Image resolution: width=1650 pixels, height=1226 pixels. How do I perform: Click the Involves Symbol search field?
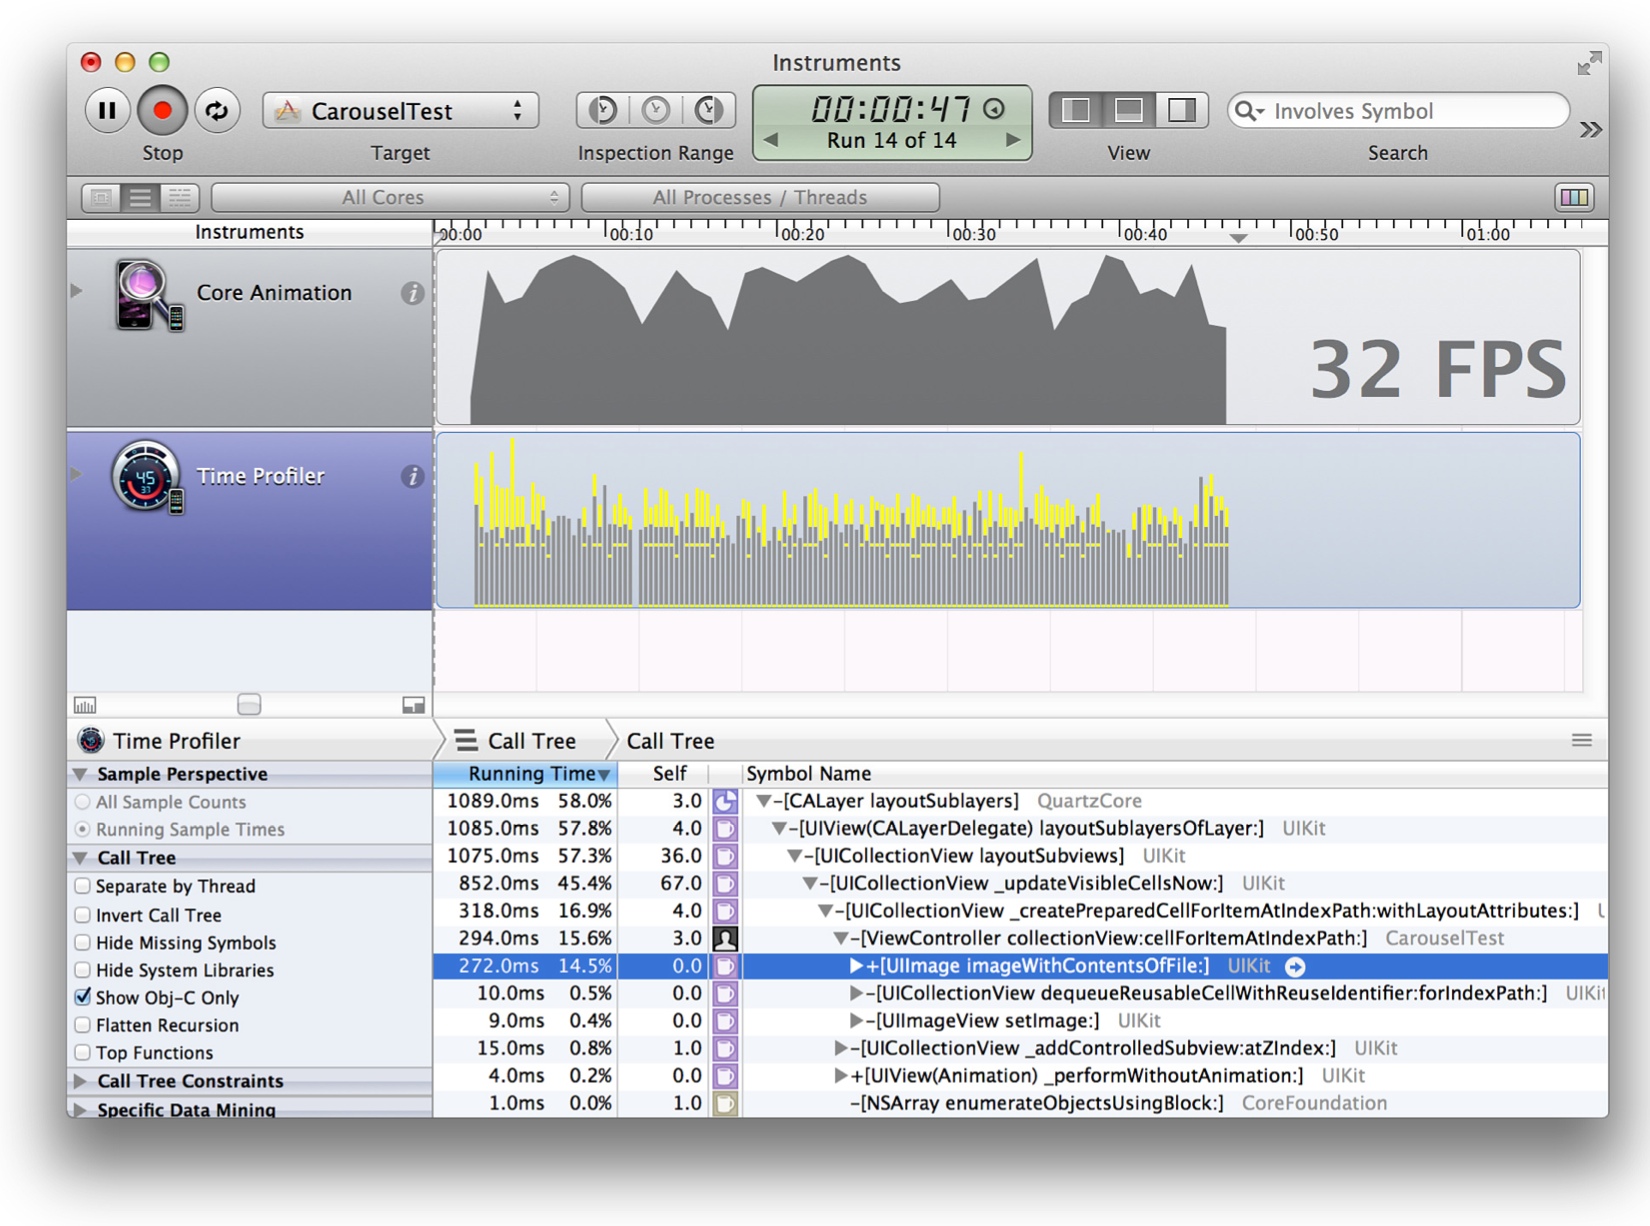[x=1398, y=110]
